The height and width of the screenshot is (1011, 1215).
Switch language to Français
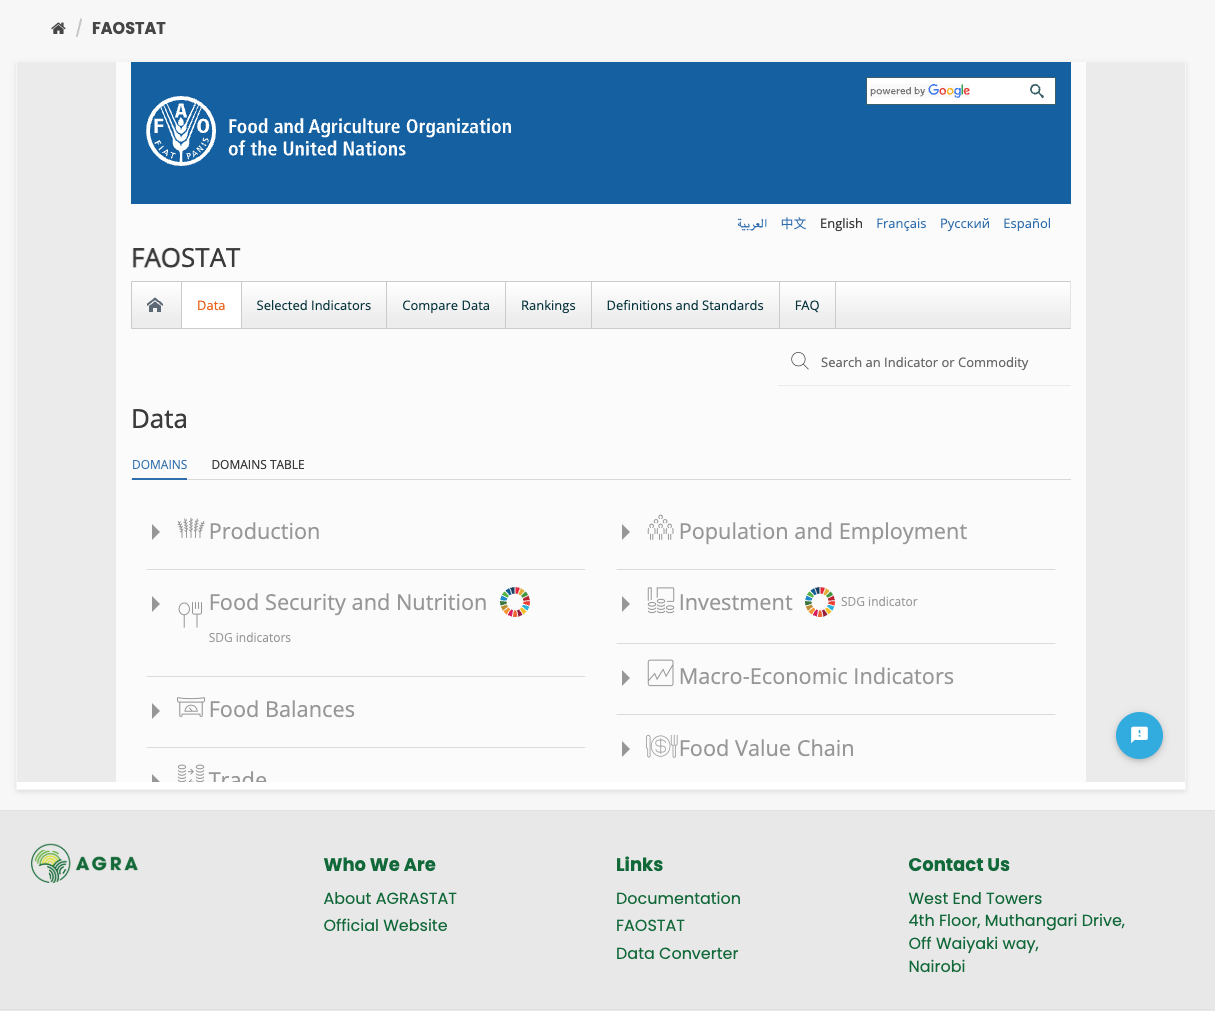pyautogui.click(x=900, y=223)
